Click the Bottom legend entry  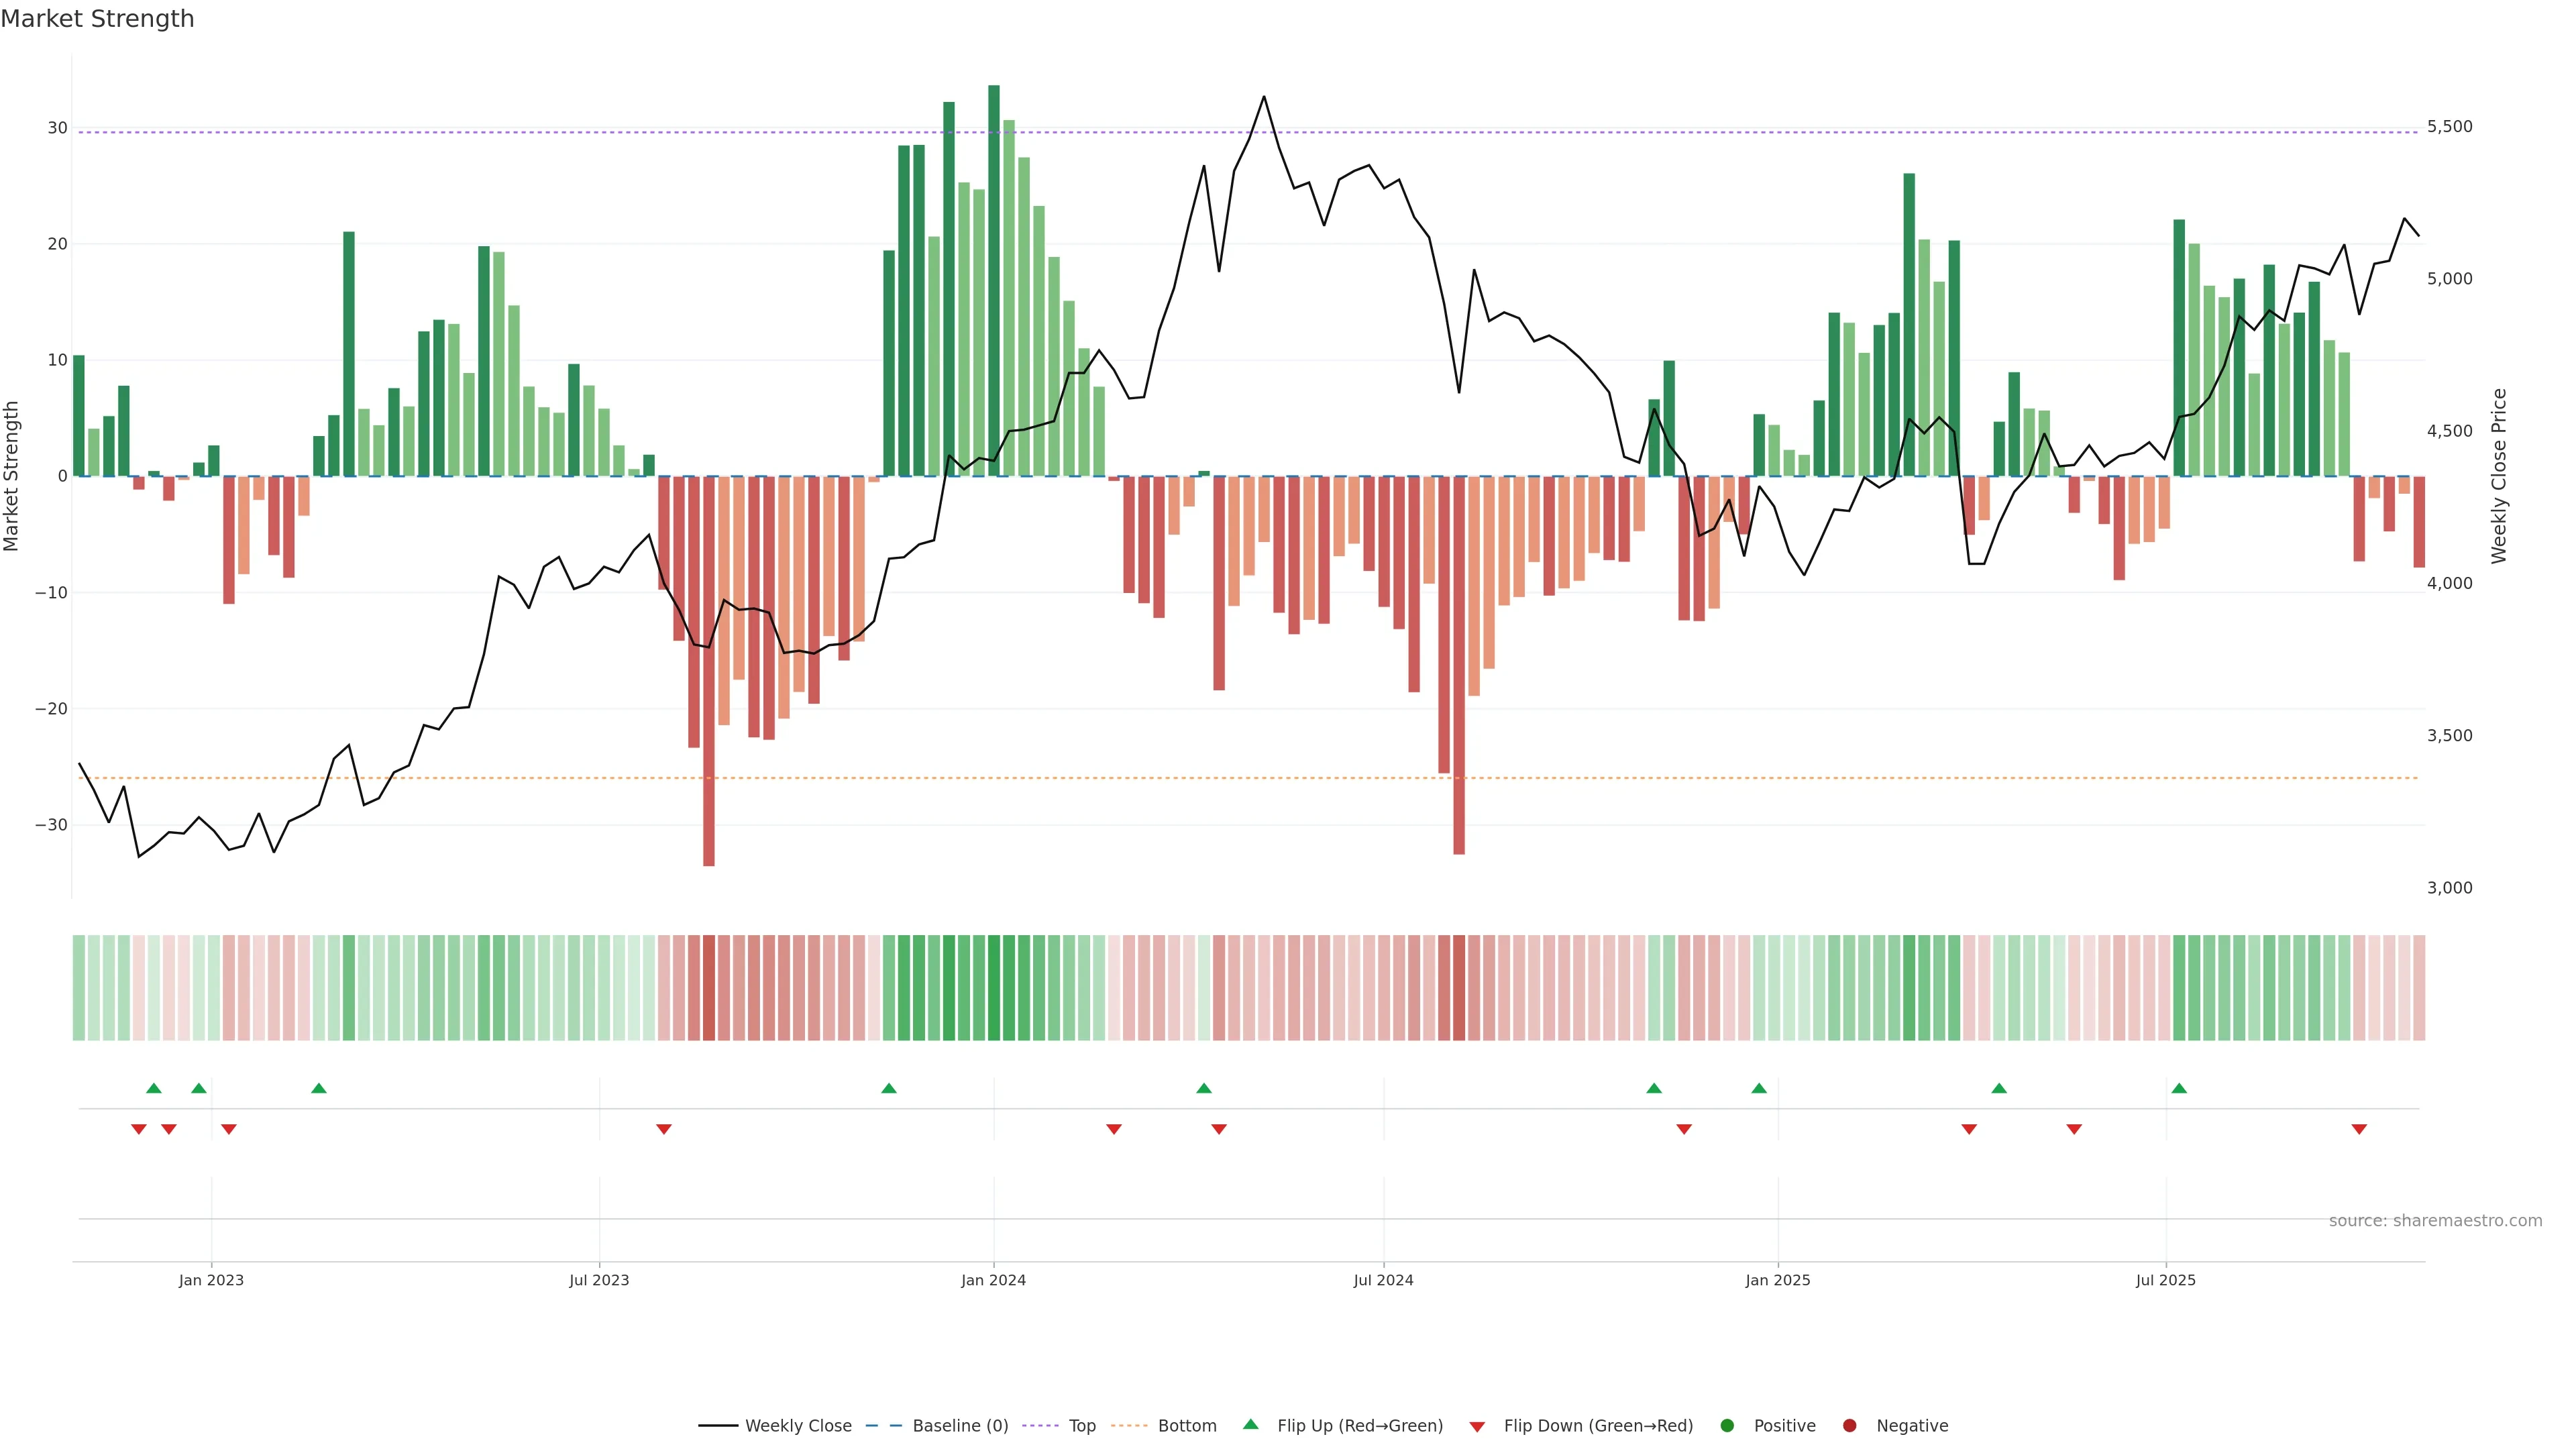click(1186, 1425)
